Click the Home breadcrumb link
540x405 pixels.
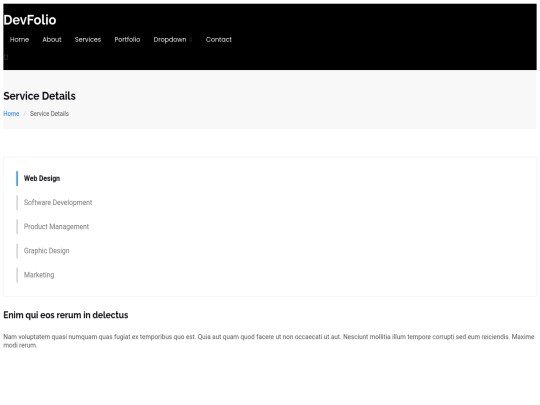tap(11, 114)
